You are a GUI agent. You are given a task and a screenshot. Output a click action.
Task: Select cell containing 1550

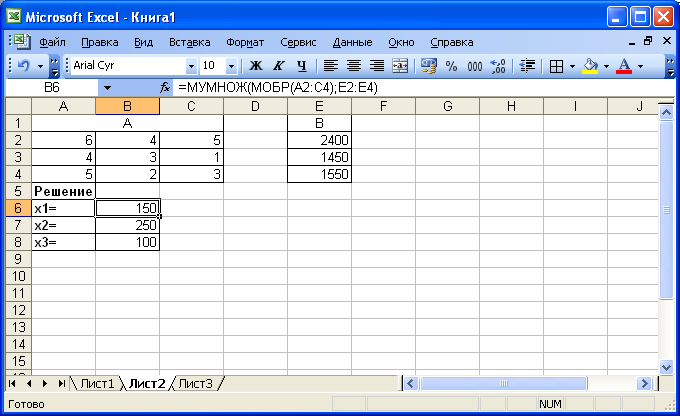319,174
